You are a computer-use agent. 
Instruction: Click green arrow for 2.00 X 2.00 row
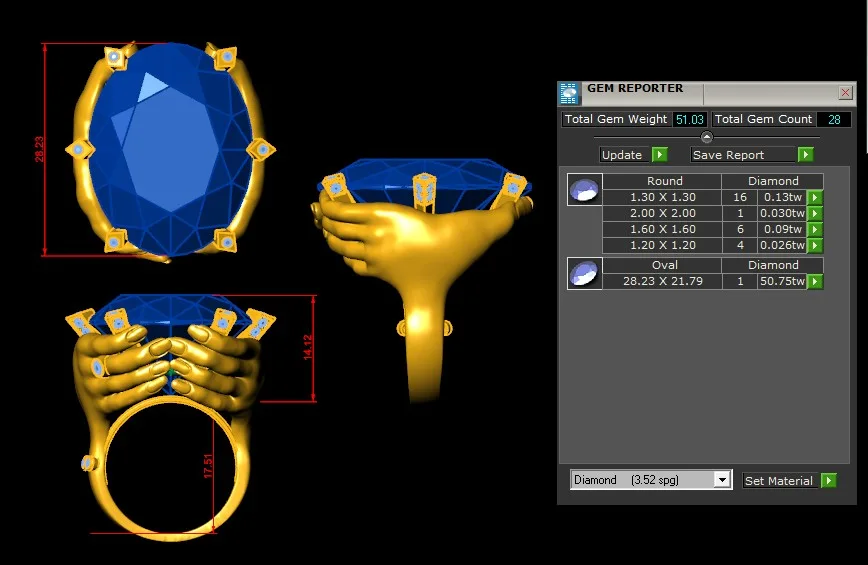pyautogui.click(x=815, y=214)
